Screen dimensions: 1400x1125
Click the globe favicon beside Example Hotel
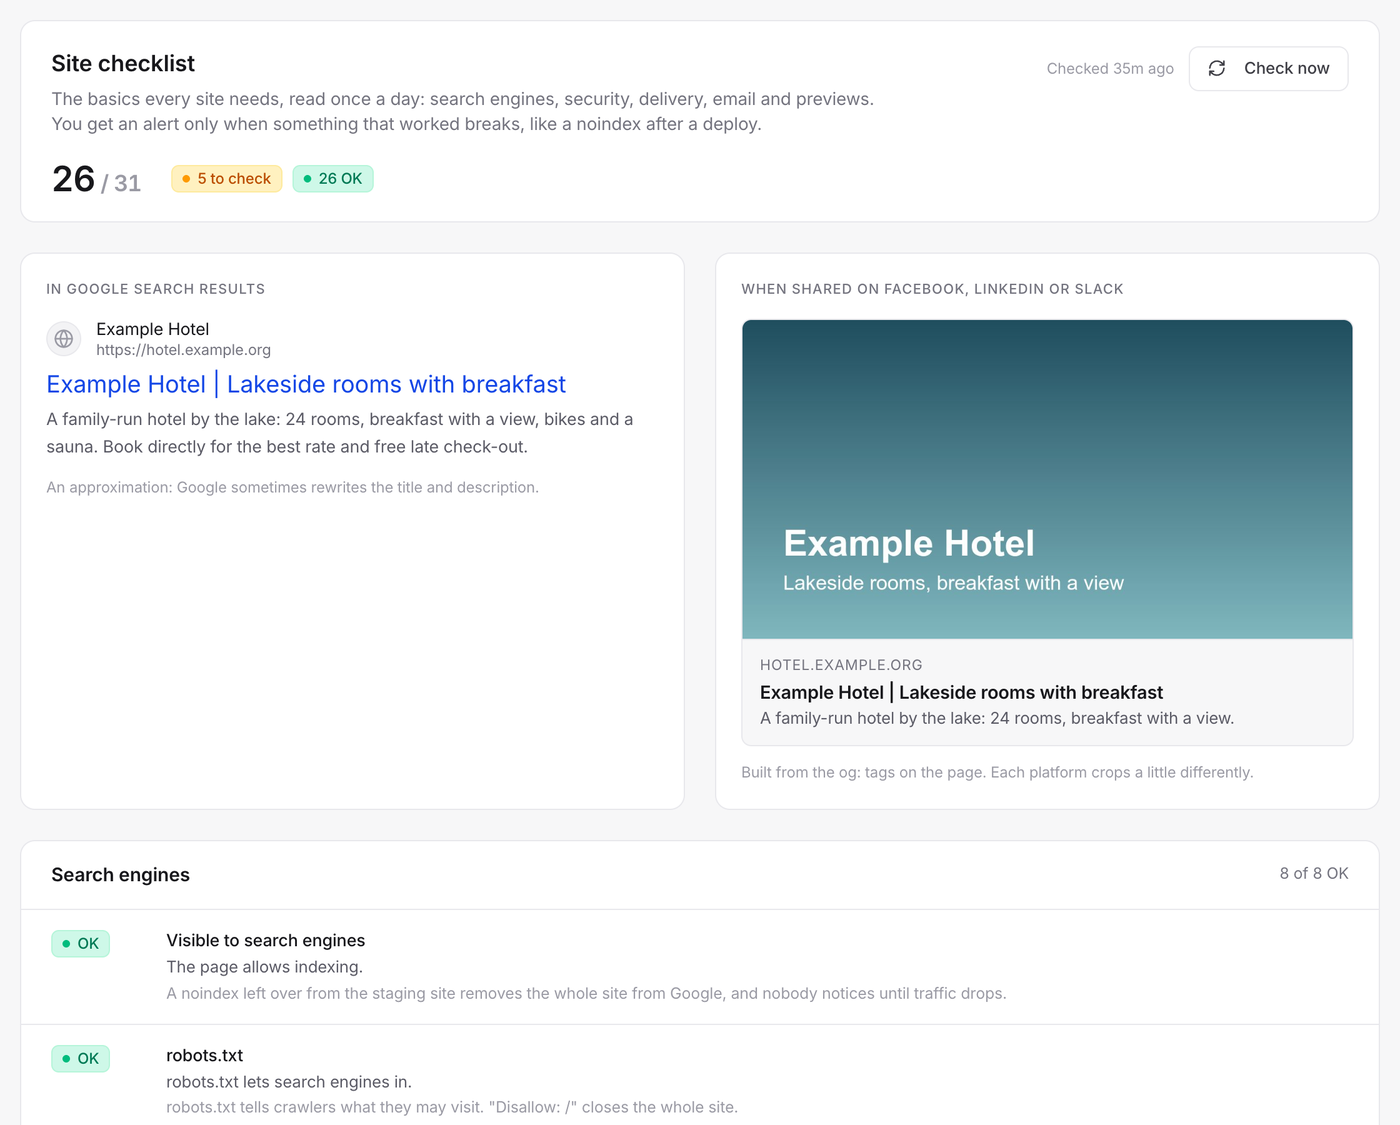(64, 339)
